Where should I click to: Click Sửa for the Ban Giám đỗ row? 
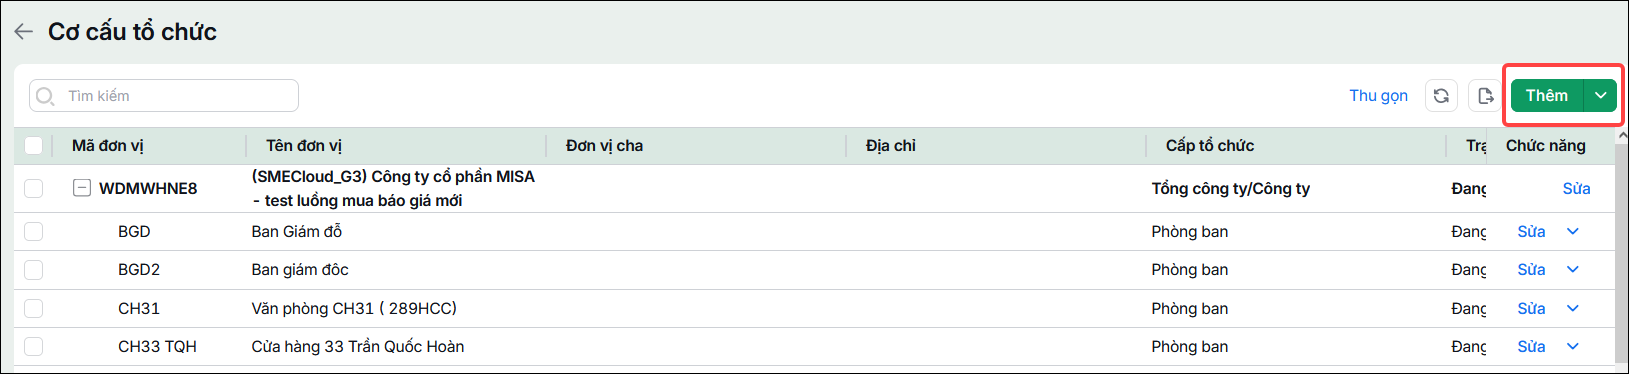pyautogui.click(x=1531, y=232)
